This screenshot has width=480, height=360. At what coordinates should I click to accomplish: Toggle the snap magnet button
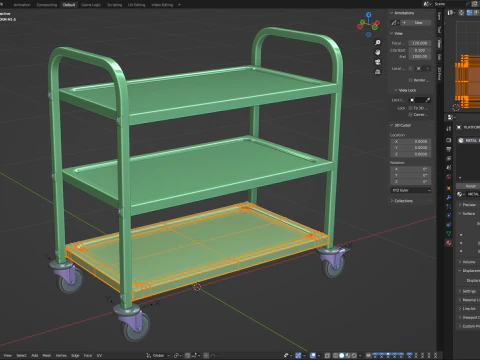point(188,355)
